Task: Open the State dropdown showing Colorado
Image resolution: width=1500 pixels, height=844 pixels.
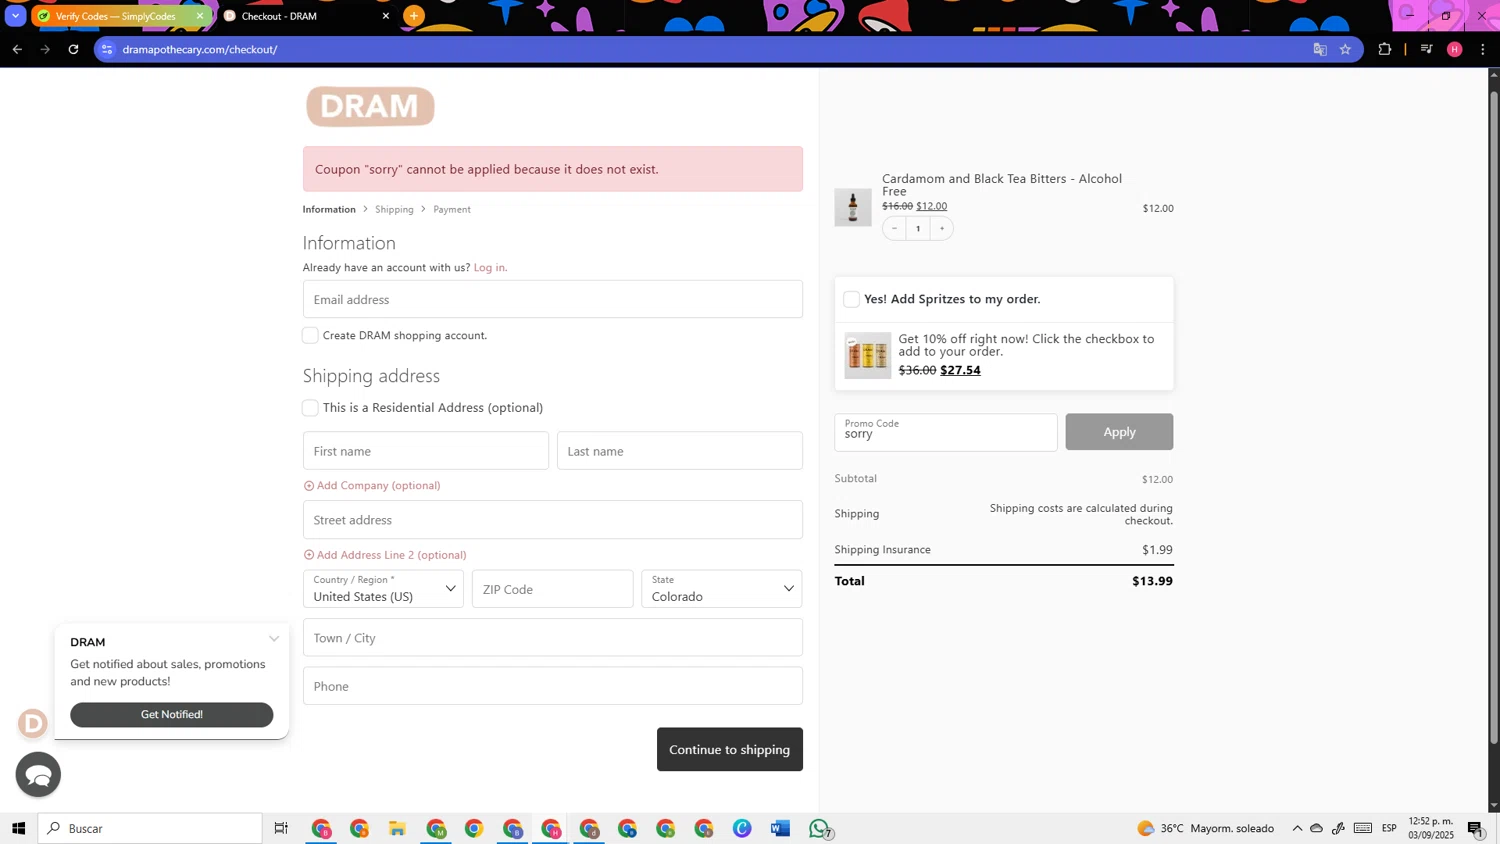Action: click(x=722, y=589)
